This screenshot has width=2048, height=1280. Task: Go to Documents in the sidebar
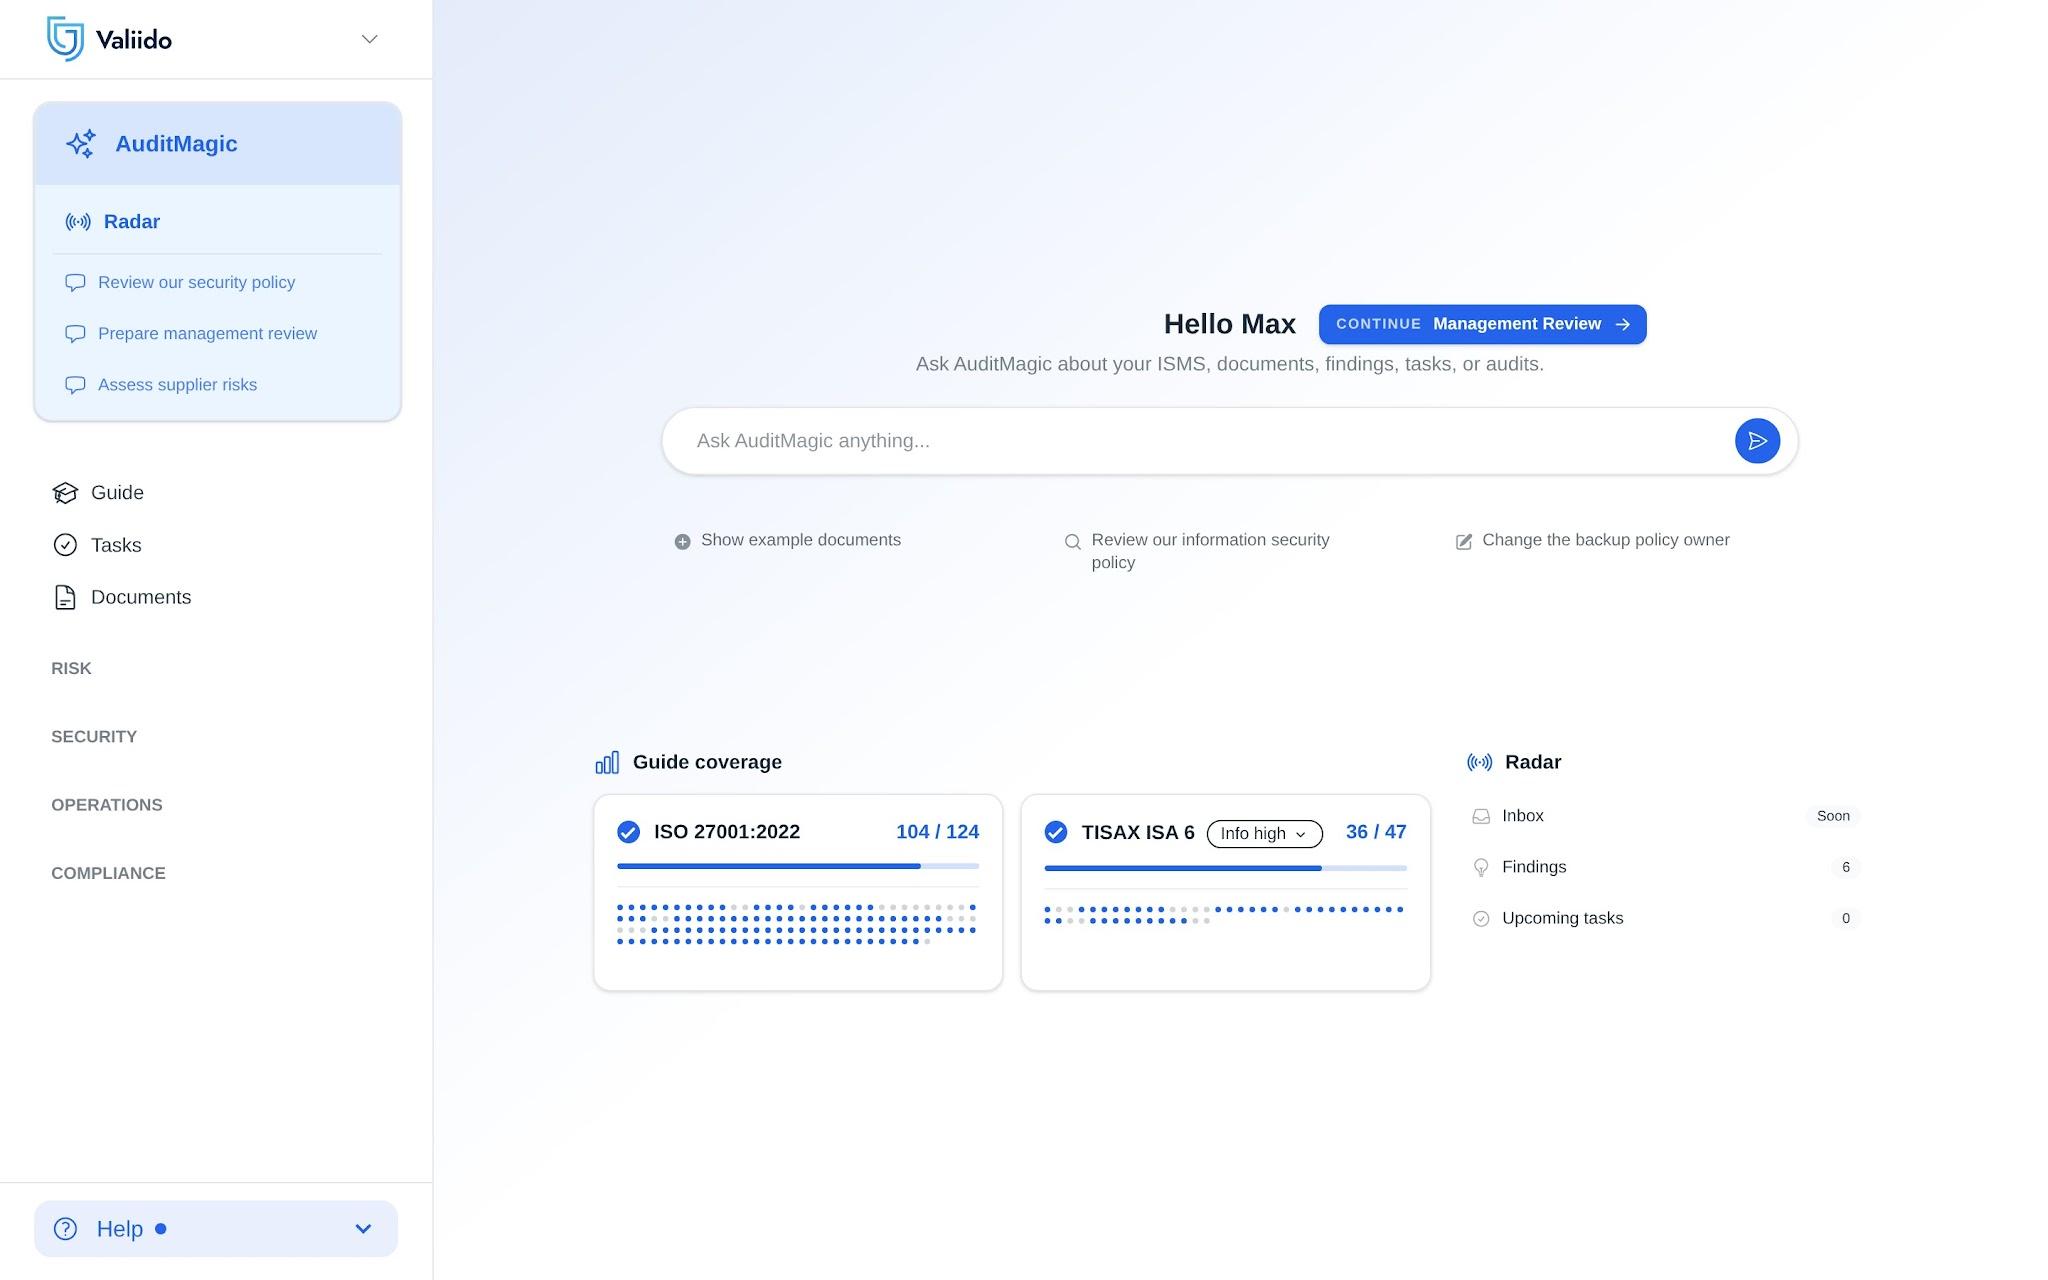tap(141, 597)
